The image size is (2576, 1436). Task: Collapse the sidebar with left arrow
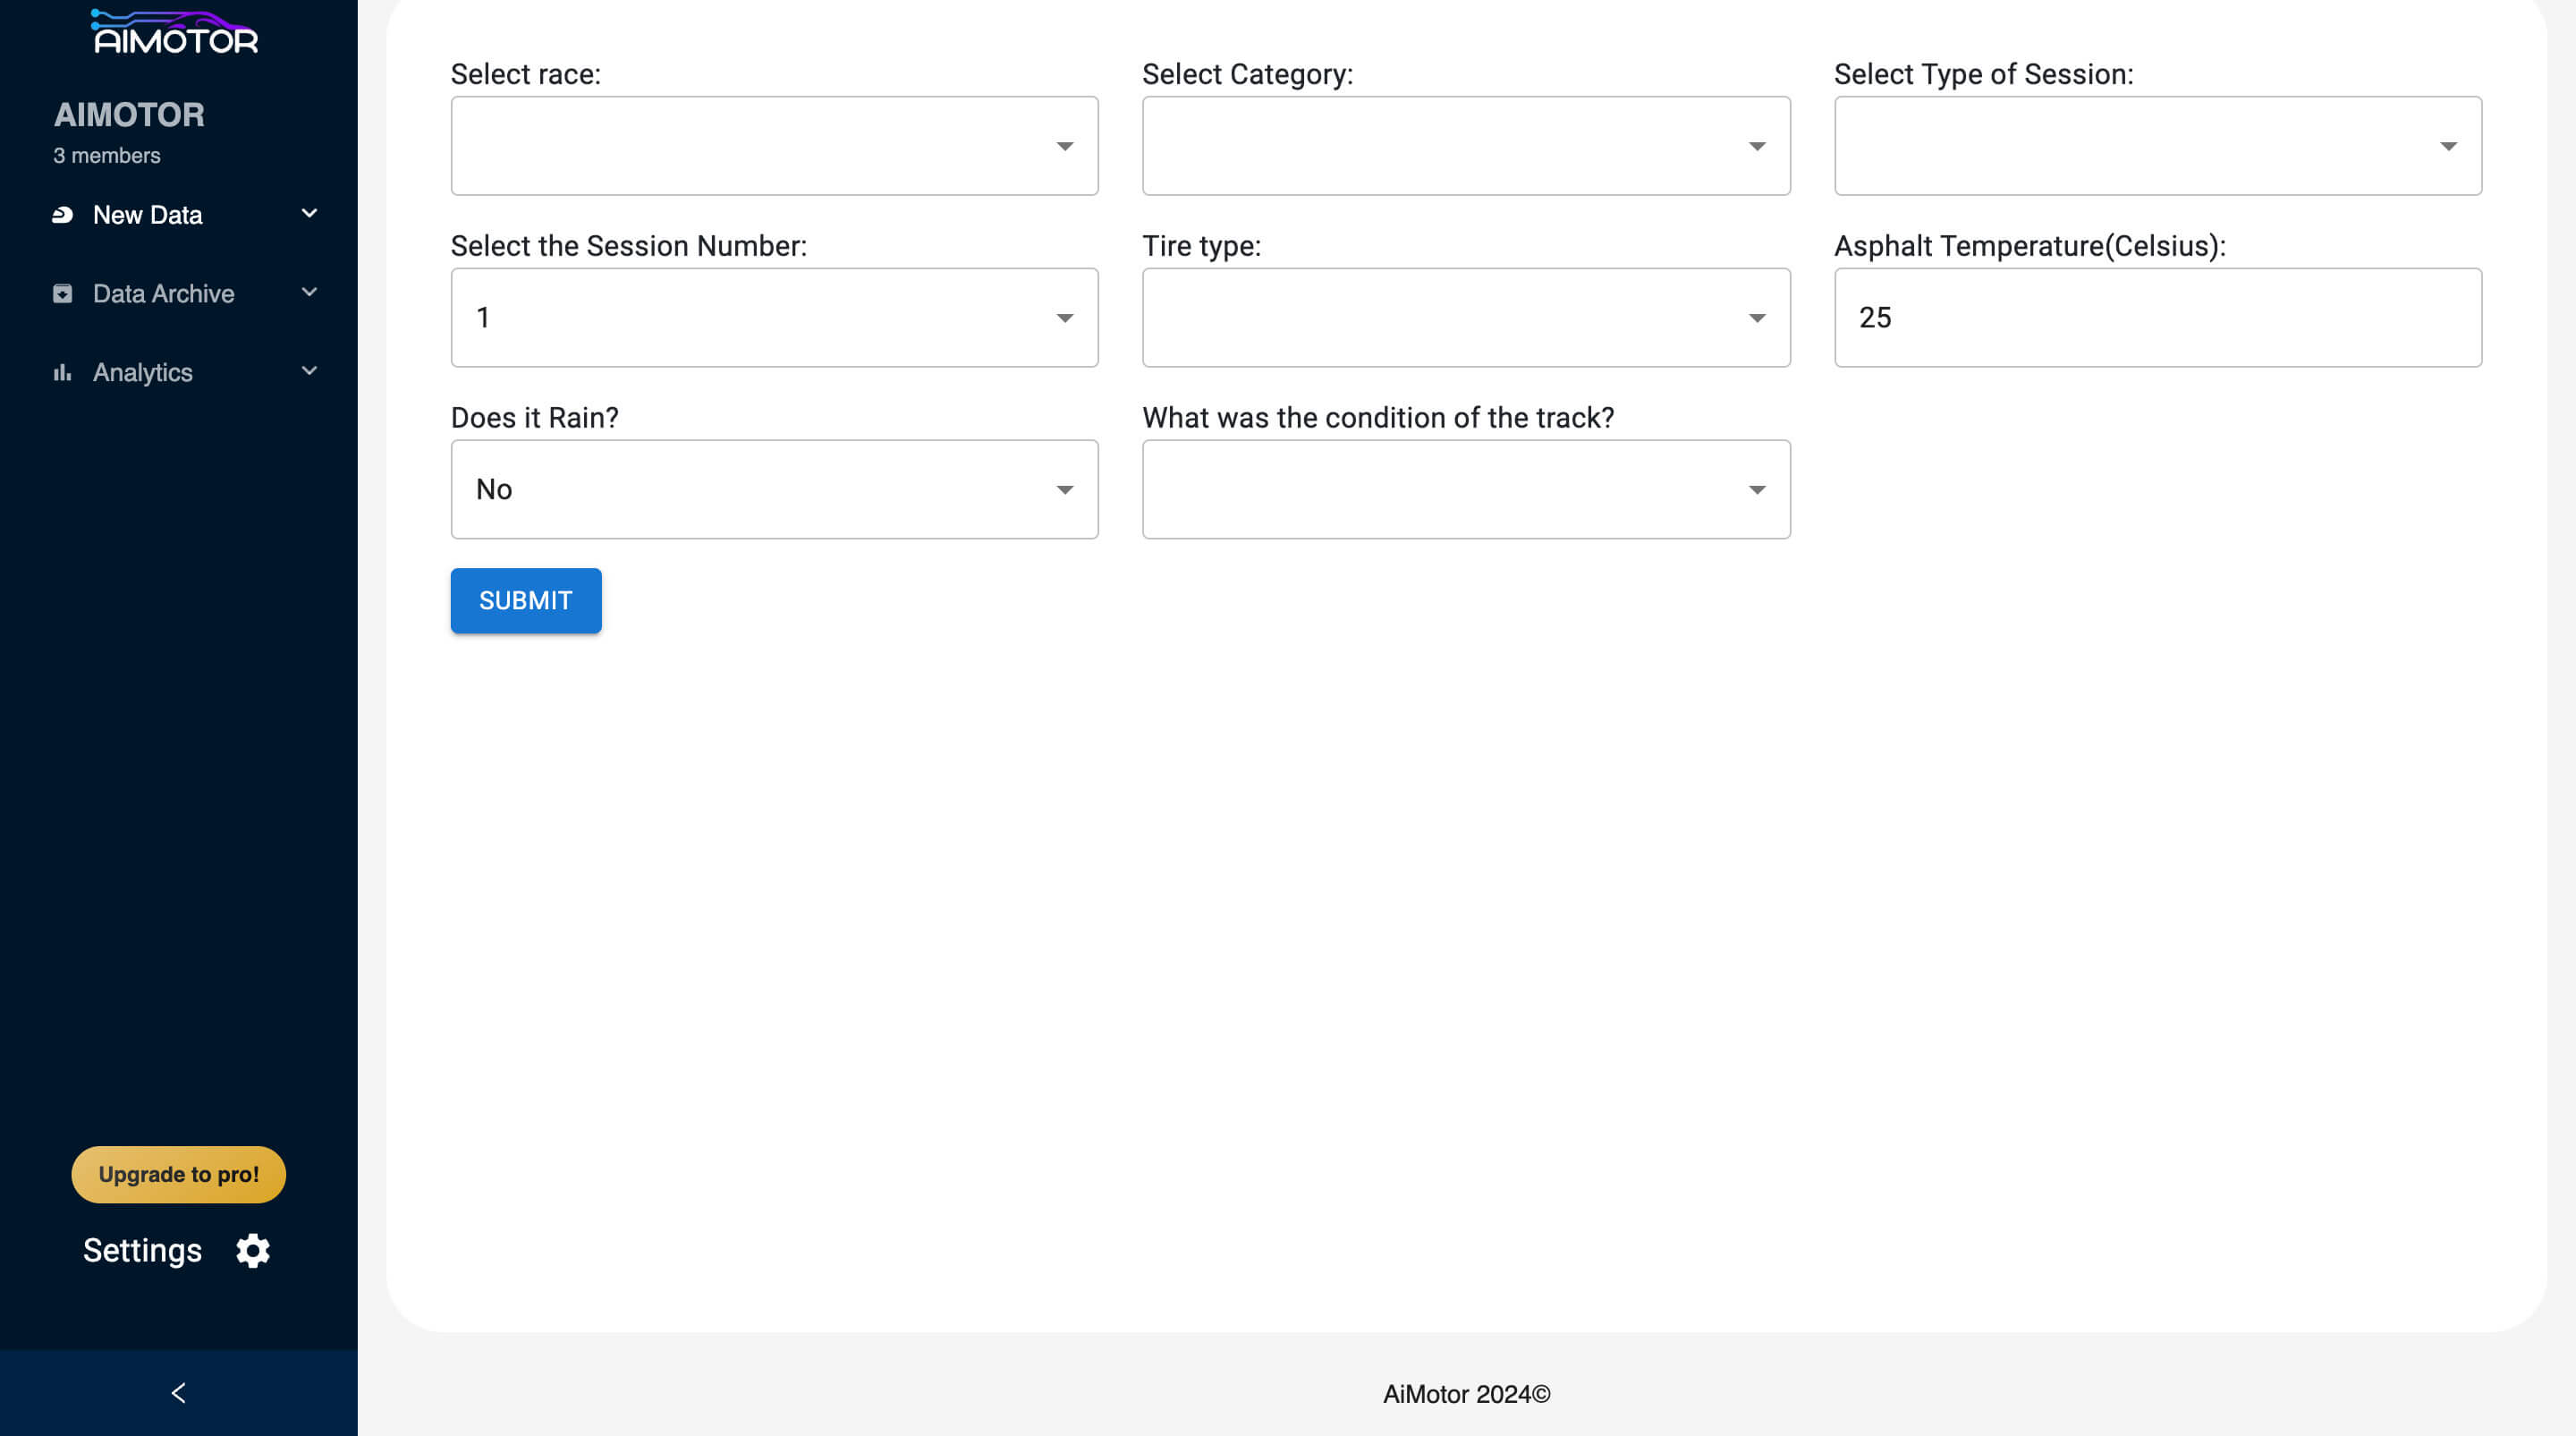click(x=178, y=1393)
